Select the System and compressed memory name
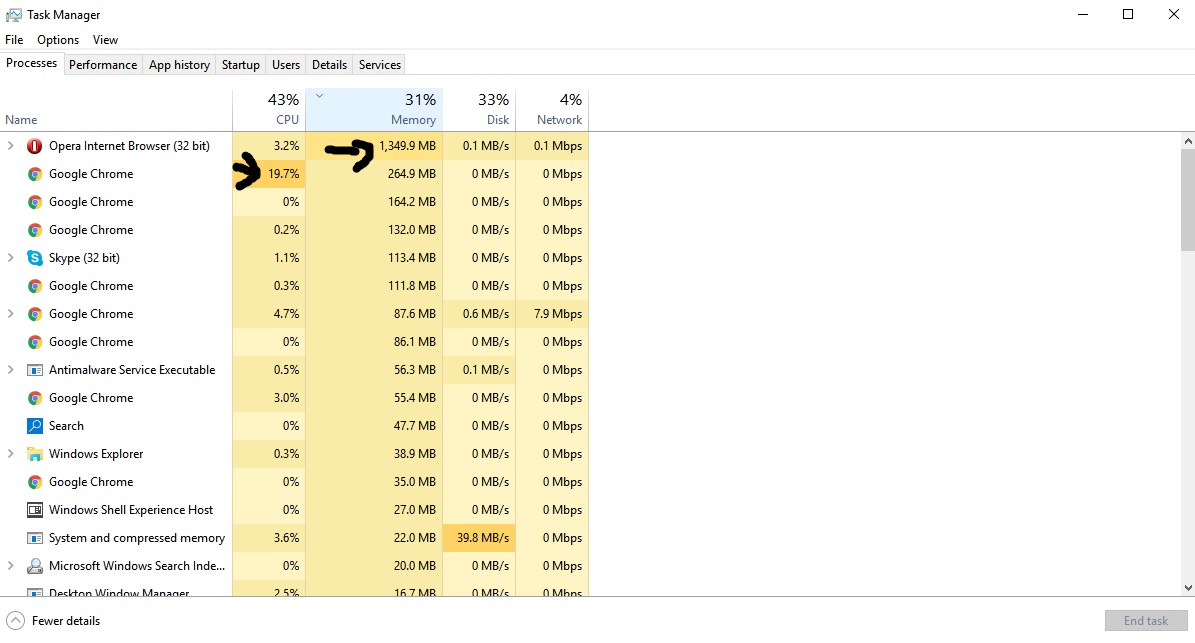This screenshot has width=1195, height=643. pyautogui.click(x=137, y=538)
